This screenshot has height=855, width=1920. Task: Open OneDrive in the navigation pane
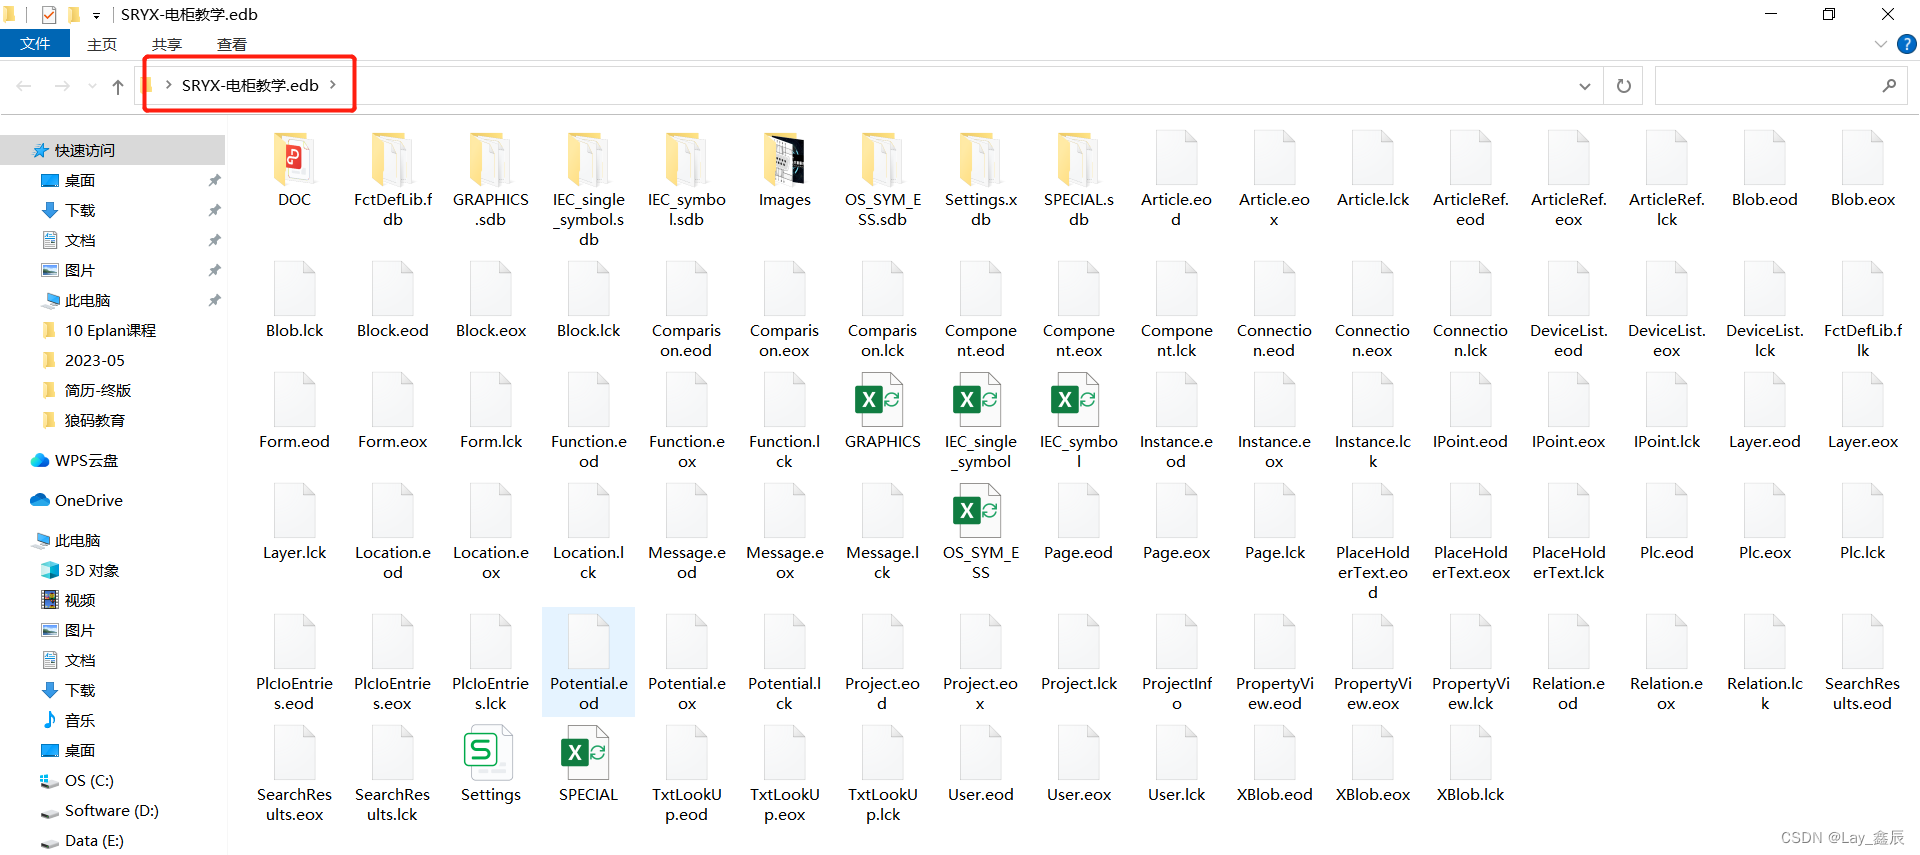pyautogui.click(x=88, y=500)
